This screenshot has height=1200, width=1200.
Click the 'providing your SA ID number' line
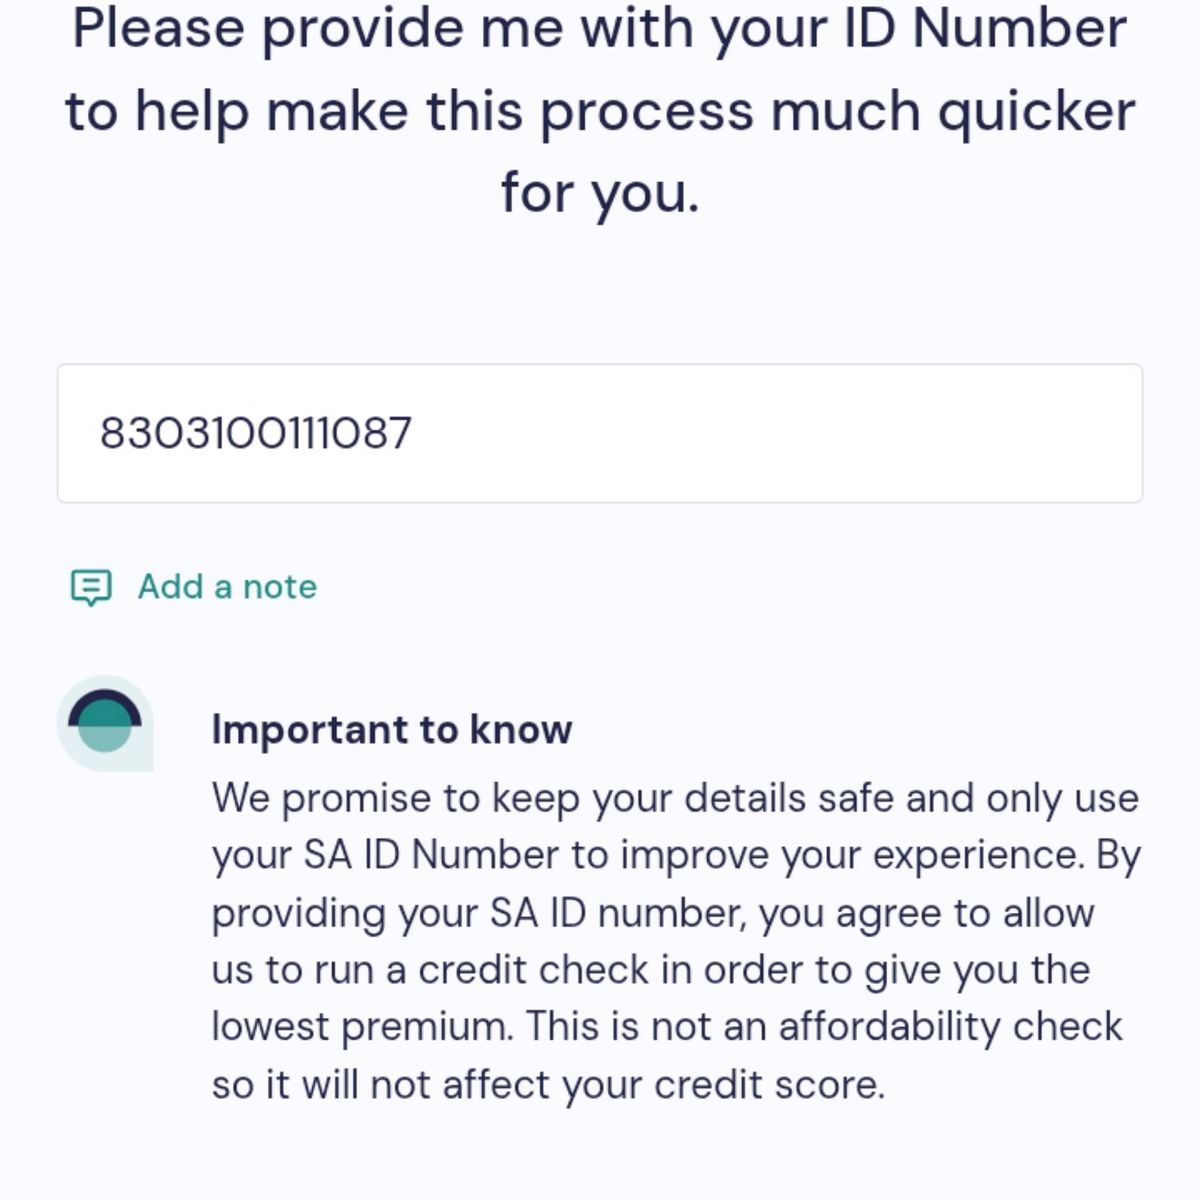[653, 913]
